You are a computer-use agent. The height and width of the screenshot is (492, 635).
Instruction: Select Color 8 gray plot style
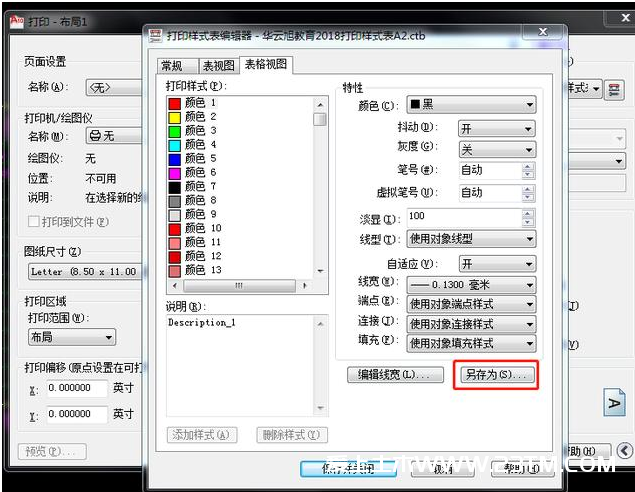point(193,200)
